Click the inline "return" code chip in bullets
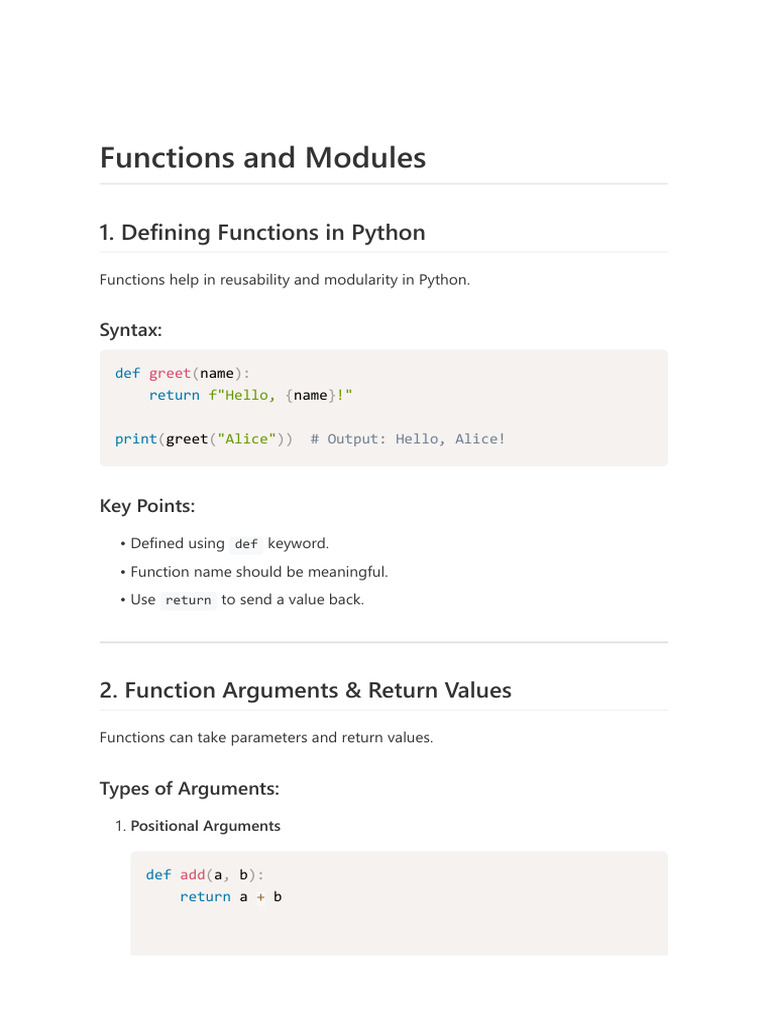Screen dimensions: 768x1024 click(x=188, y=600)
